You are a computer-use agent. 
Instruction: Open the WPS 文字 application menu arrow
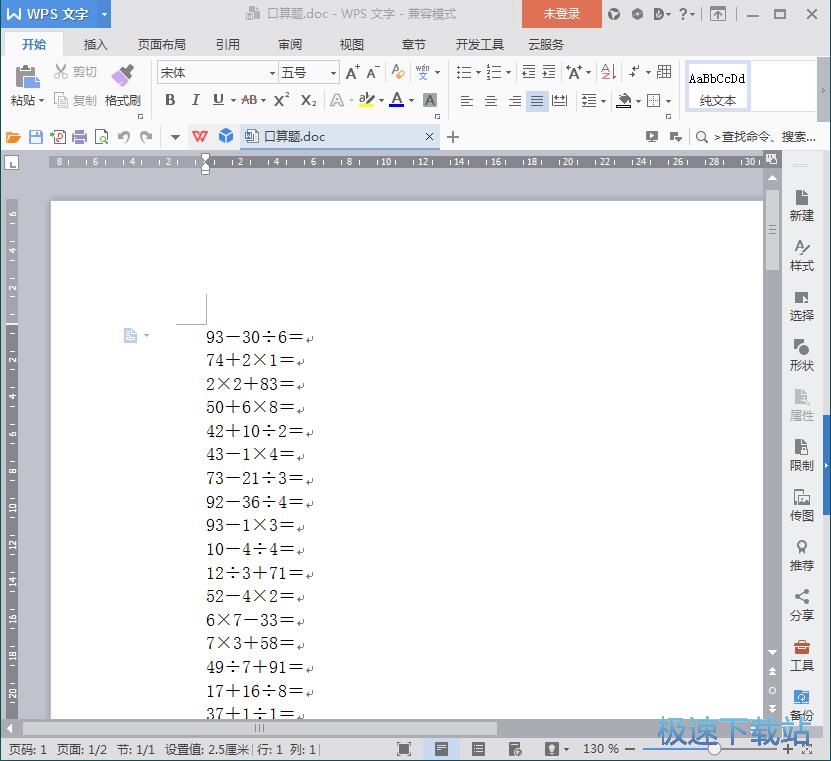[x=104, y=14]
